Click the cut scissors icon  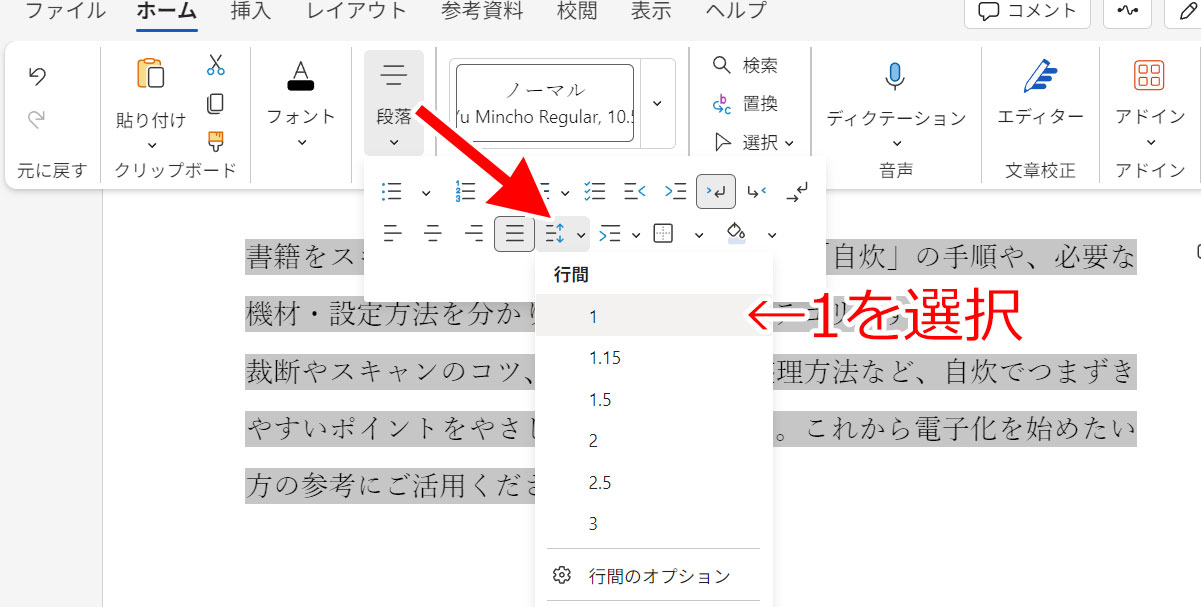pyautogui.click(x=215, y=66)
